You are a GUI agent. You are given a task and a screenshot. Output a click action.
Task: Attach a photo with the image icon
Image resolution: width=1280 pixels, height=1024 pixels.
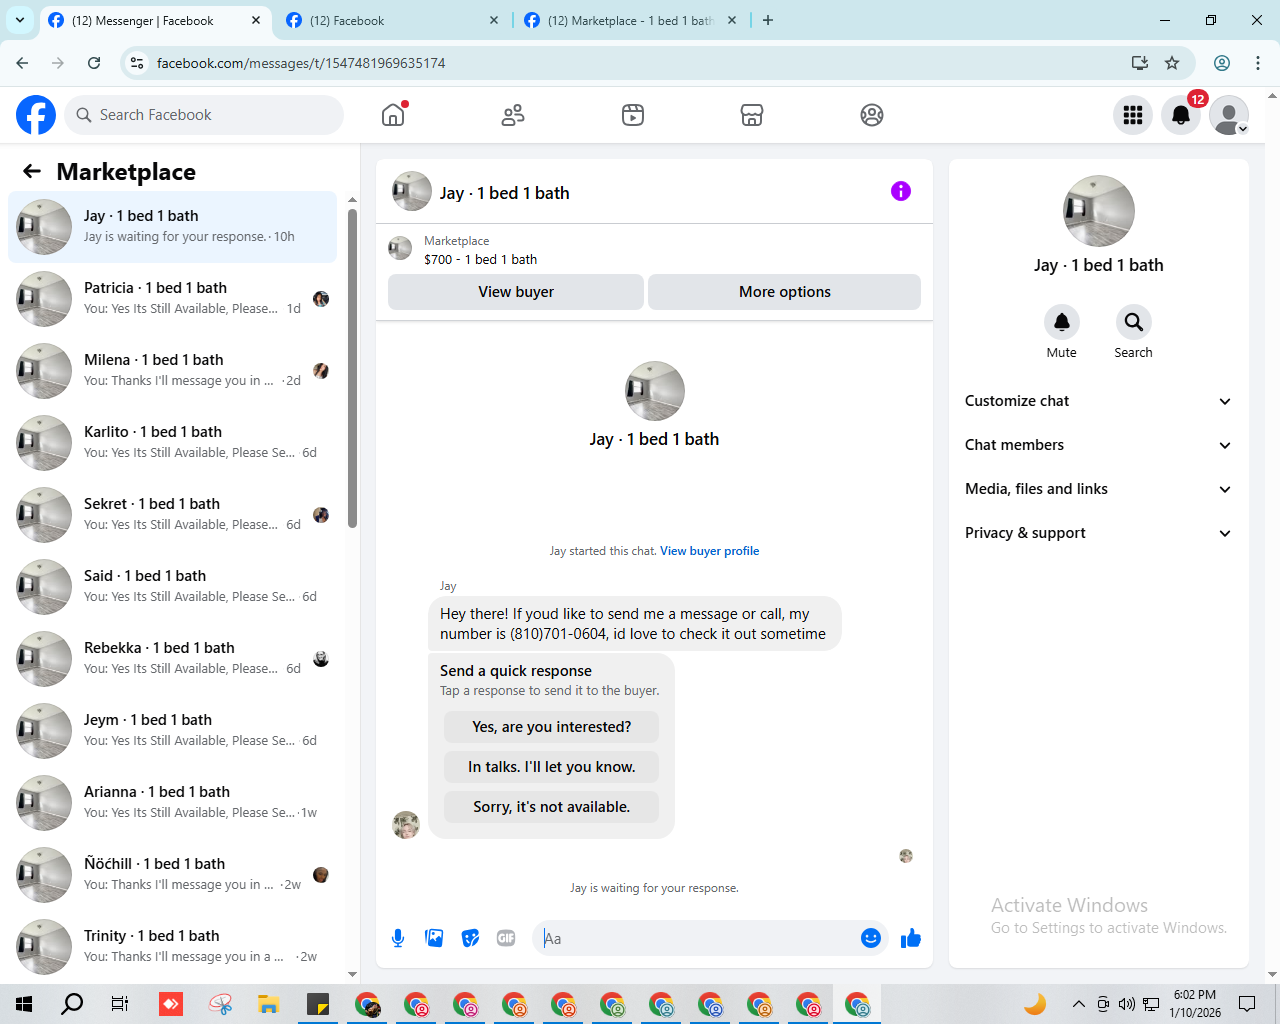coord(434,938)
